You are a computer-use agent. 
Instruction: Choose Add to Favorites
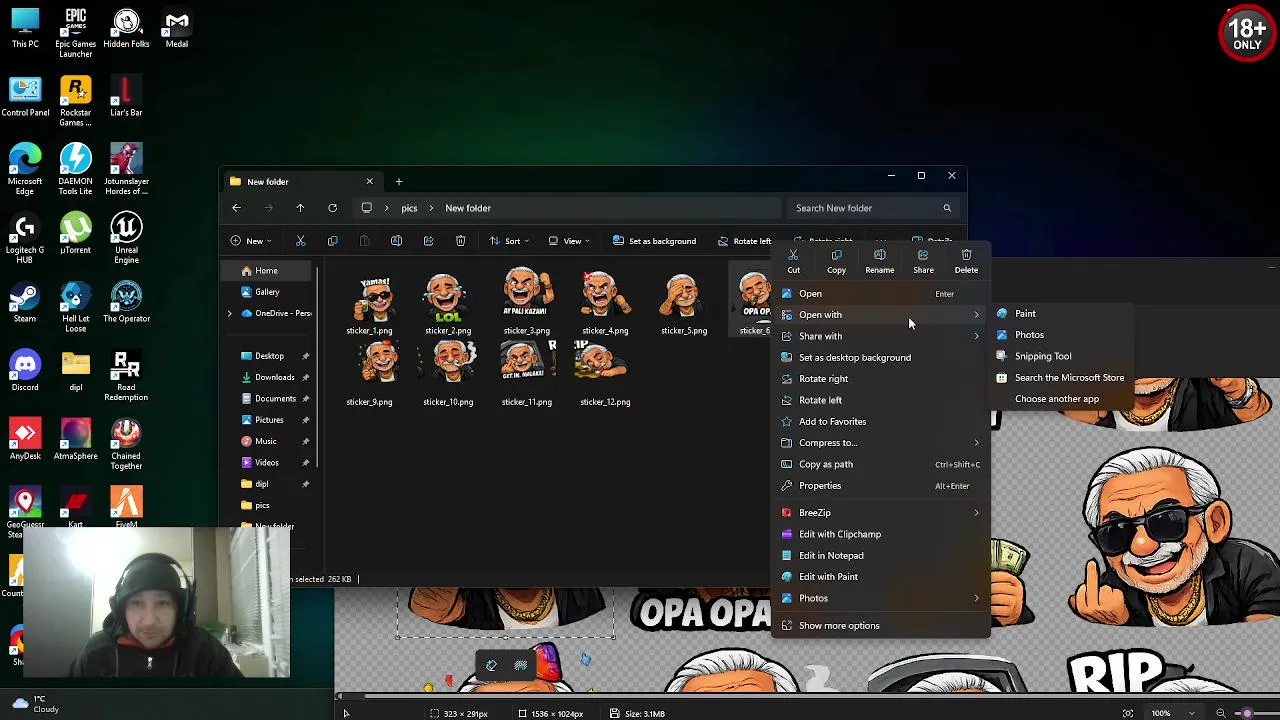(883, 421)
